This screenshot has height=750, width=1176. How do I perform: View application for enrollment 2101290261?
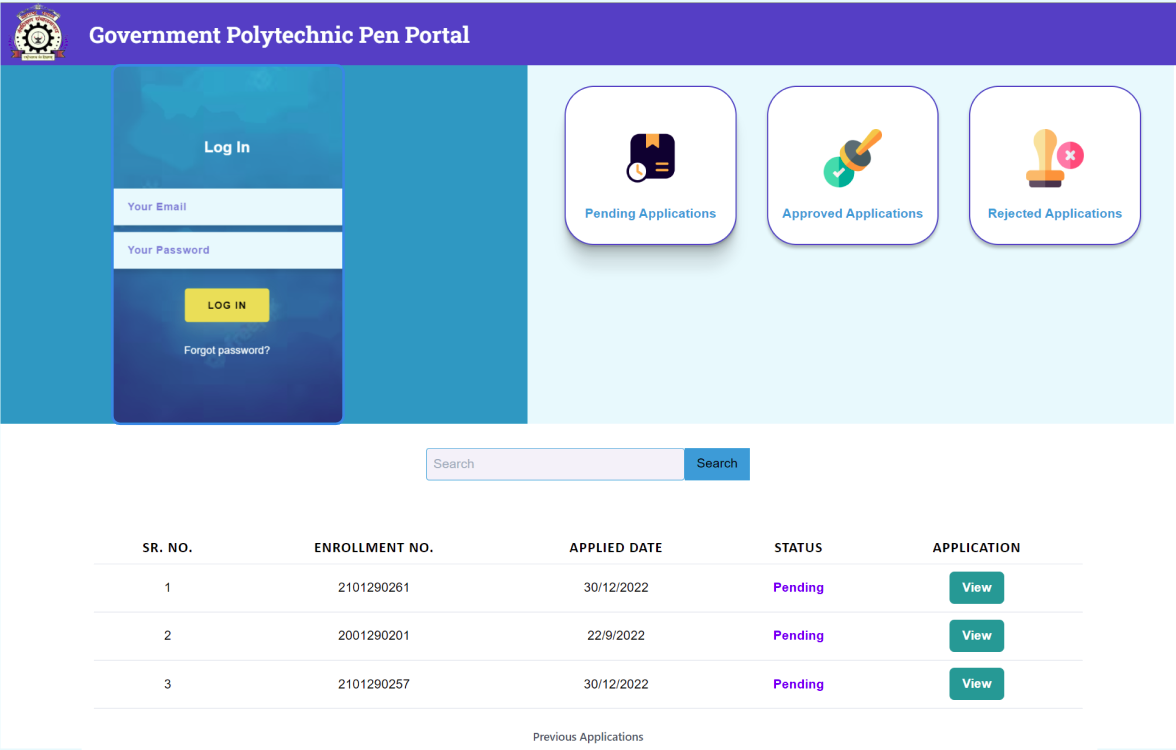976,588
